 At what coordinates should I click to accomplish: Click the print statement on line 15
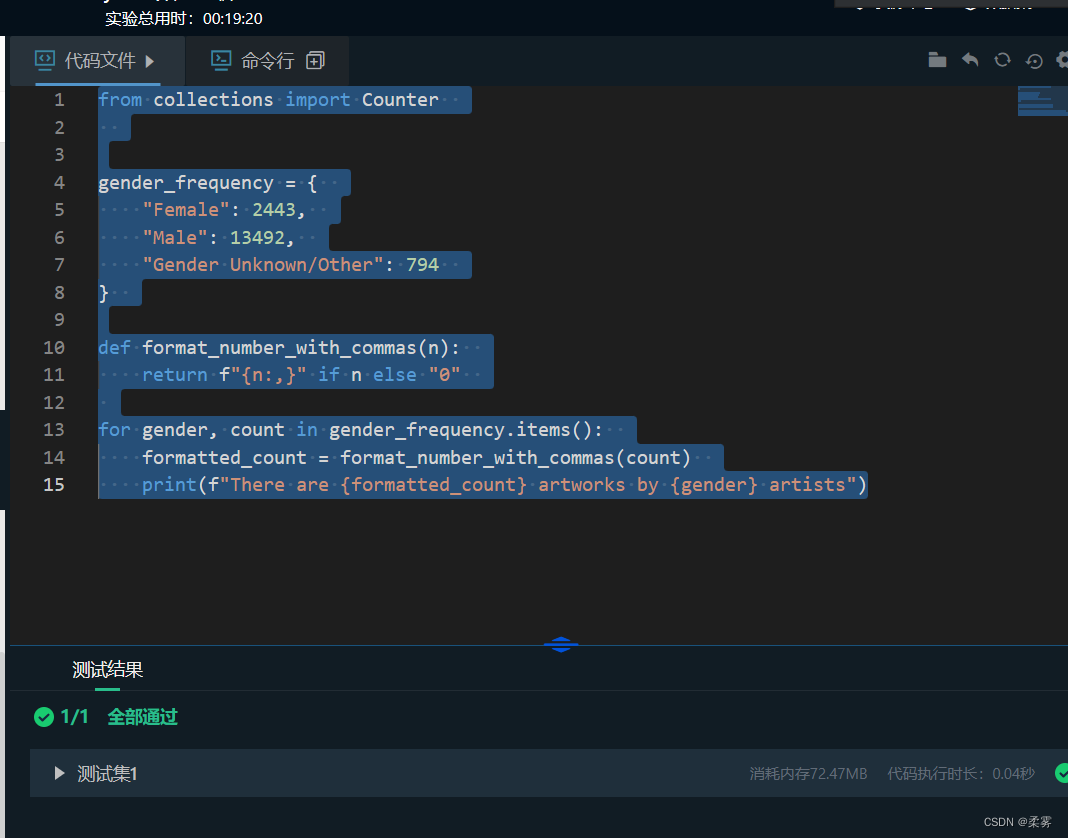504,484
